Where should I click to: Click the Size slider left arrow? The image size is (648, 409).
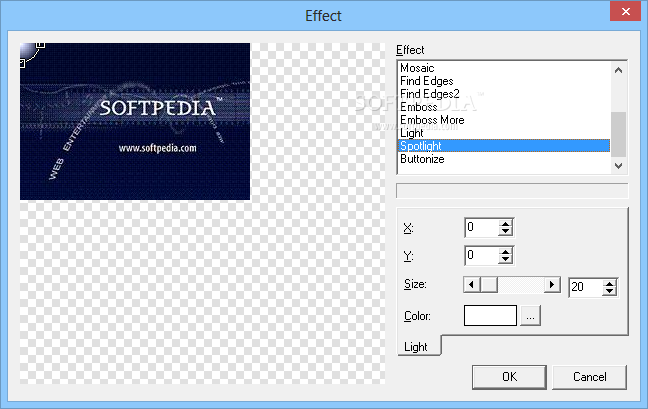coord(472,285)
